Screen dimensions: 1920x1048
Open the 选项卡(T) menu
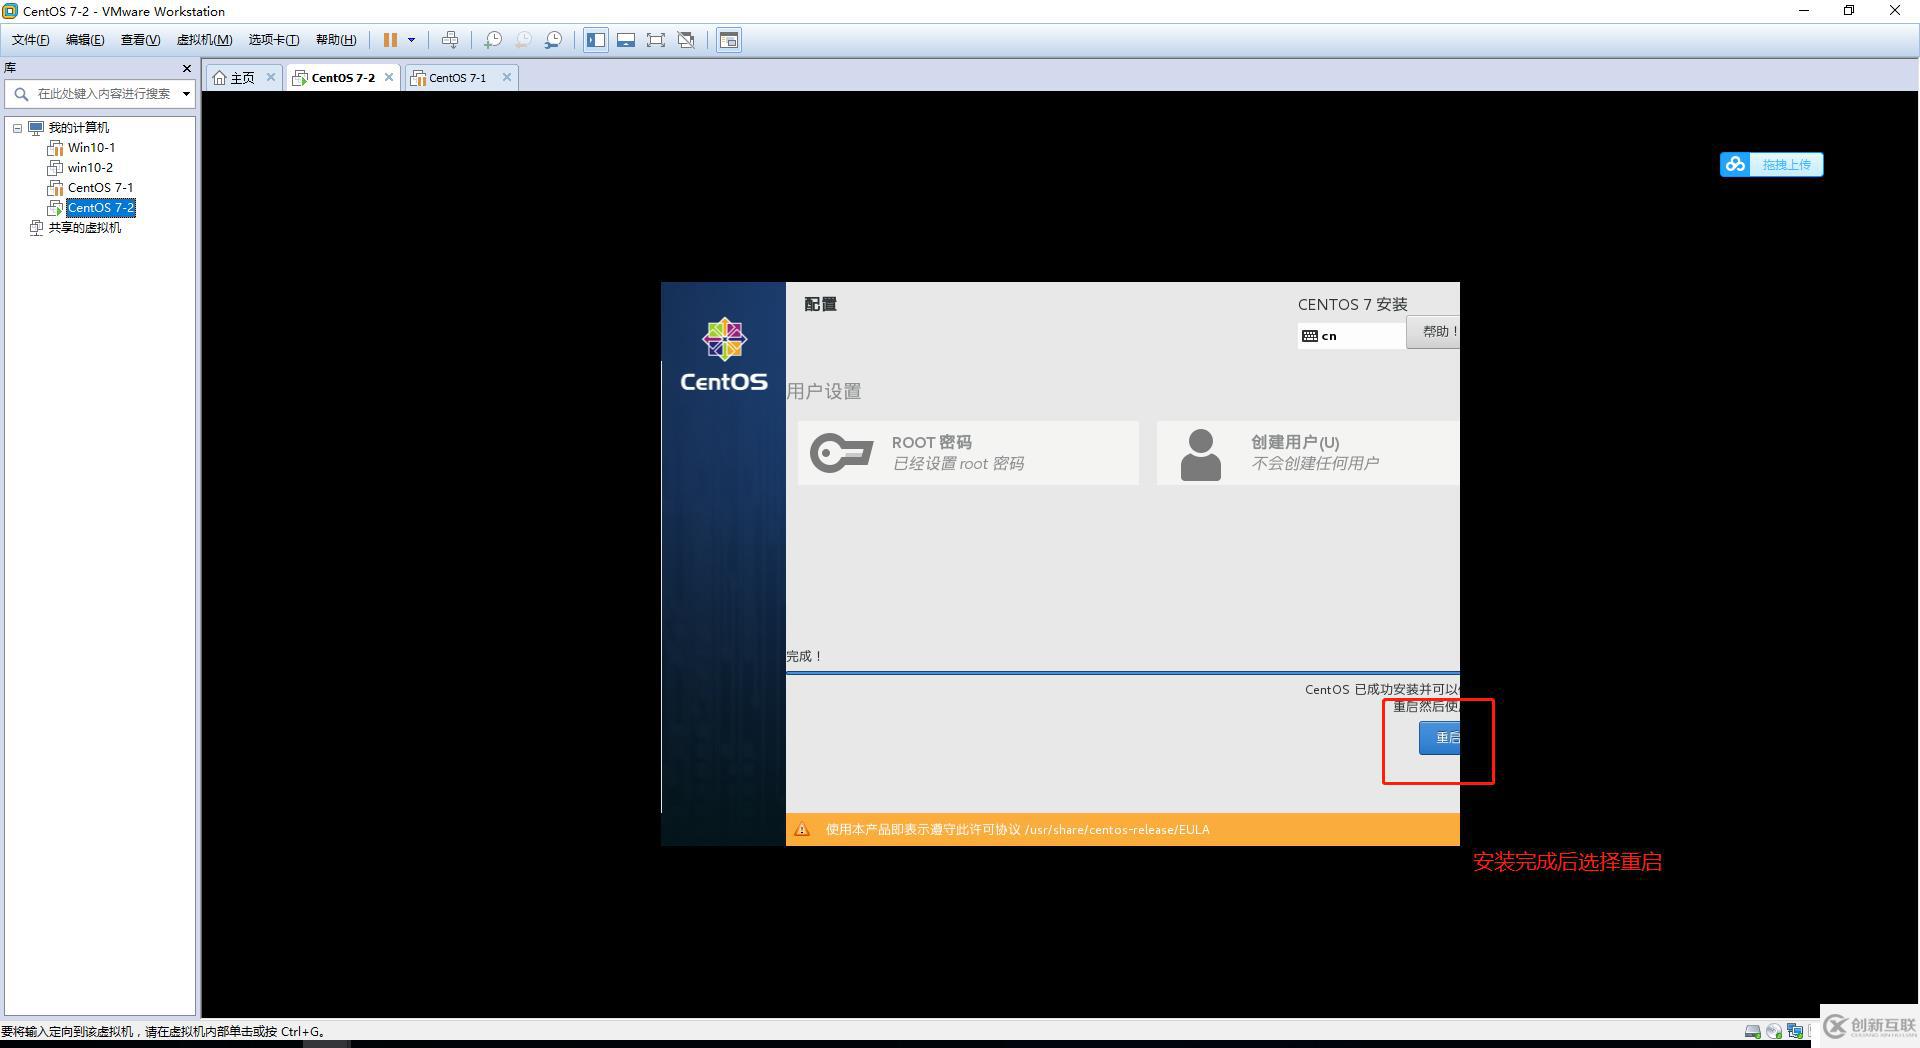tap(274, 40)
